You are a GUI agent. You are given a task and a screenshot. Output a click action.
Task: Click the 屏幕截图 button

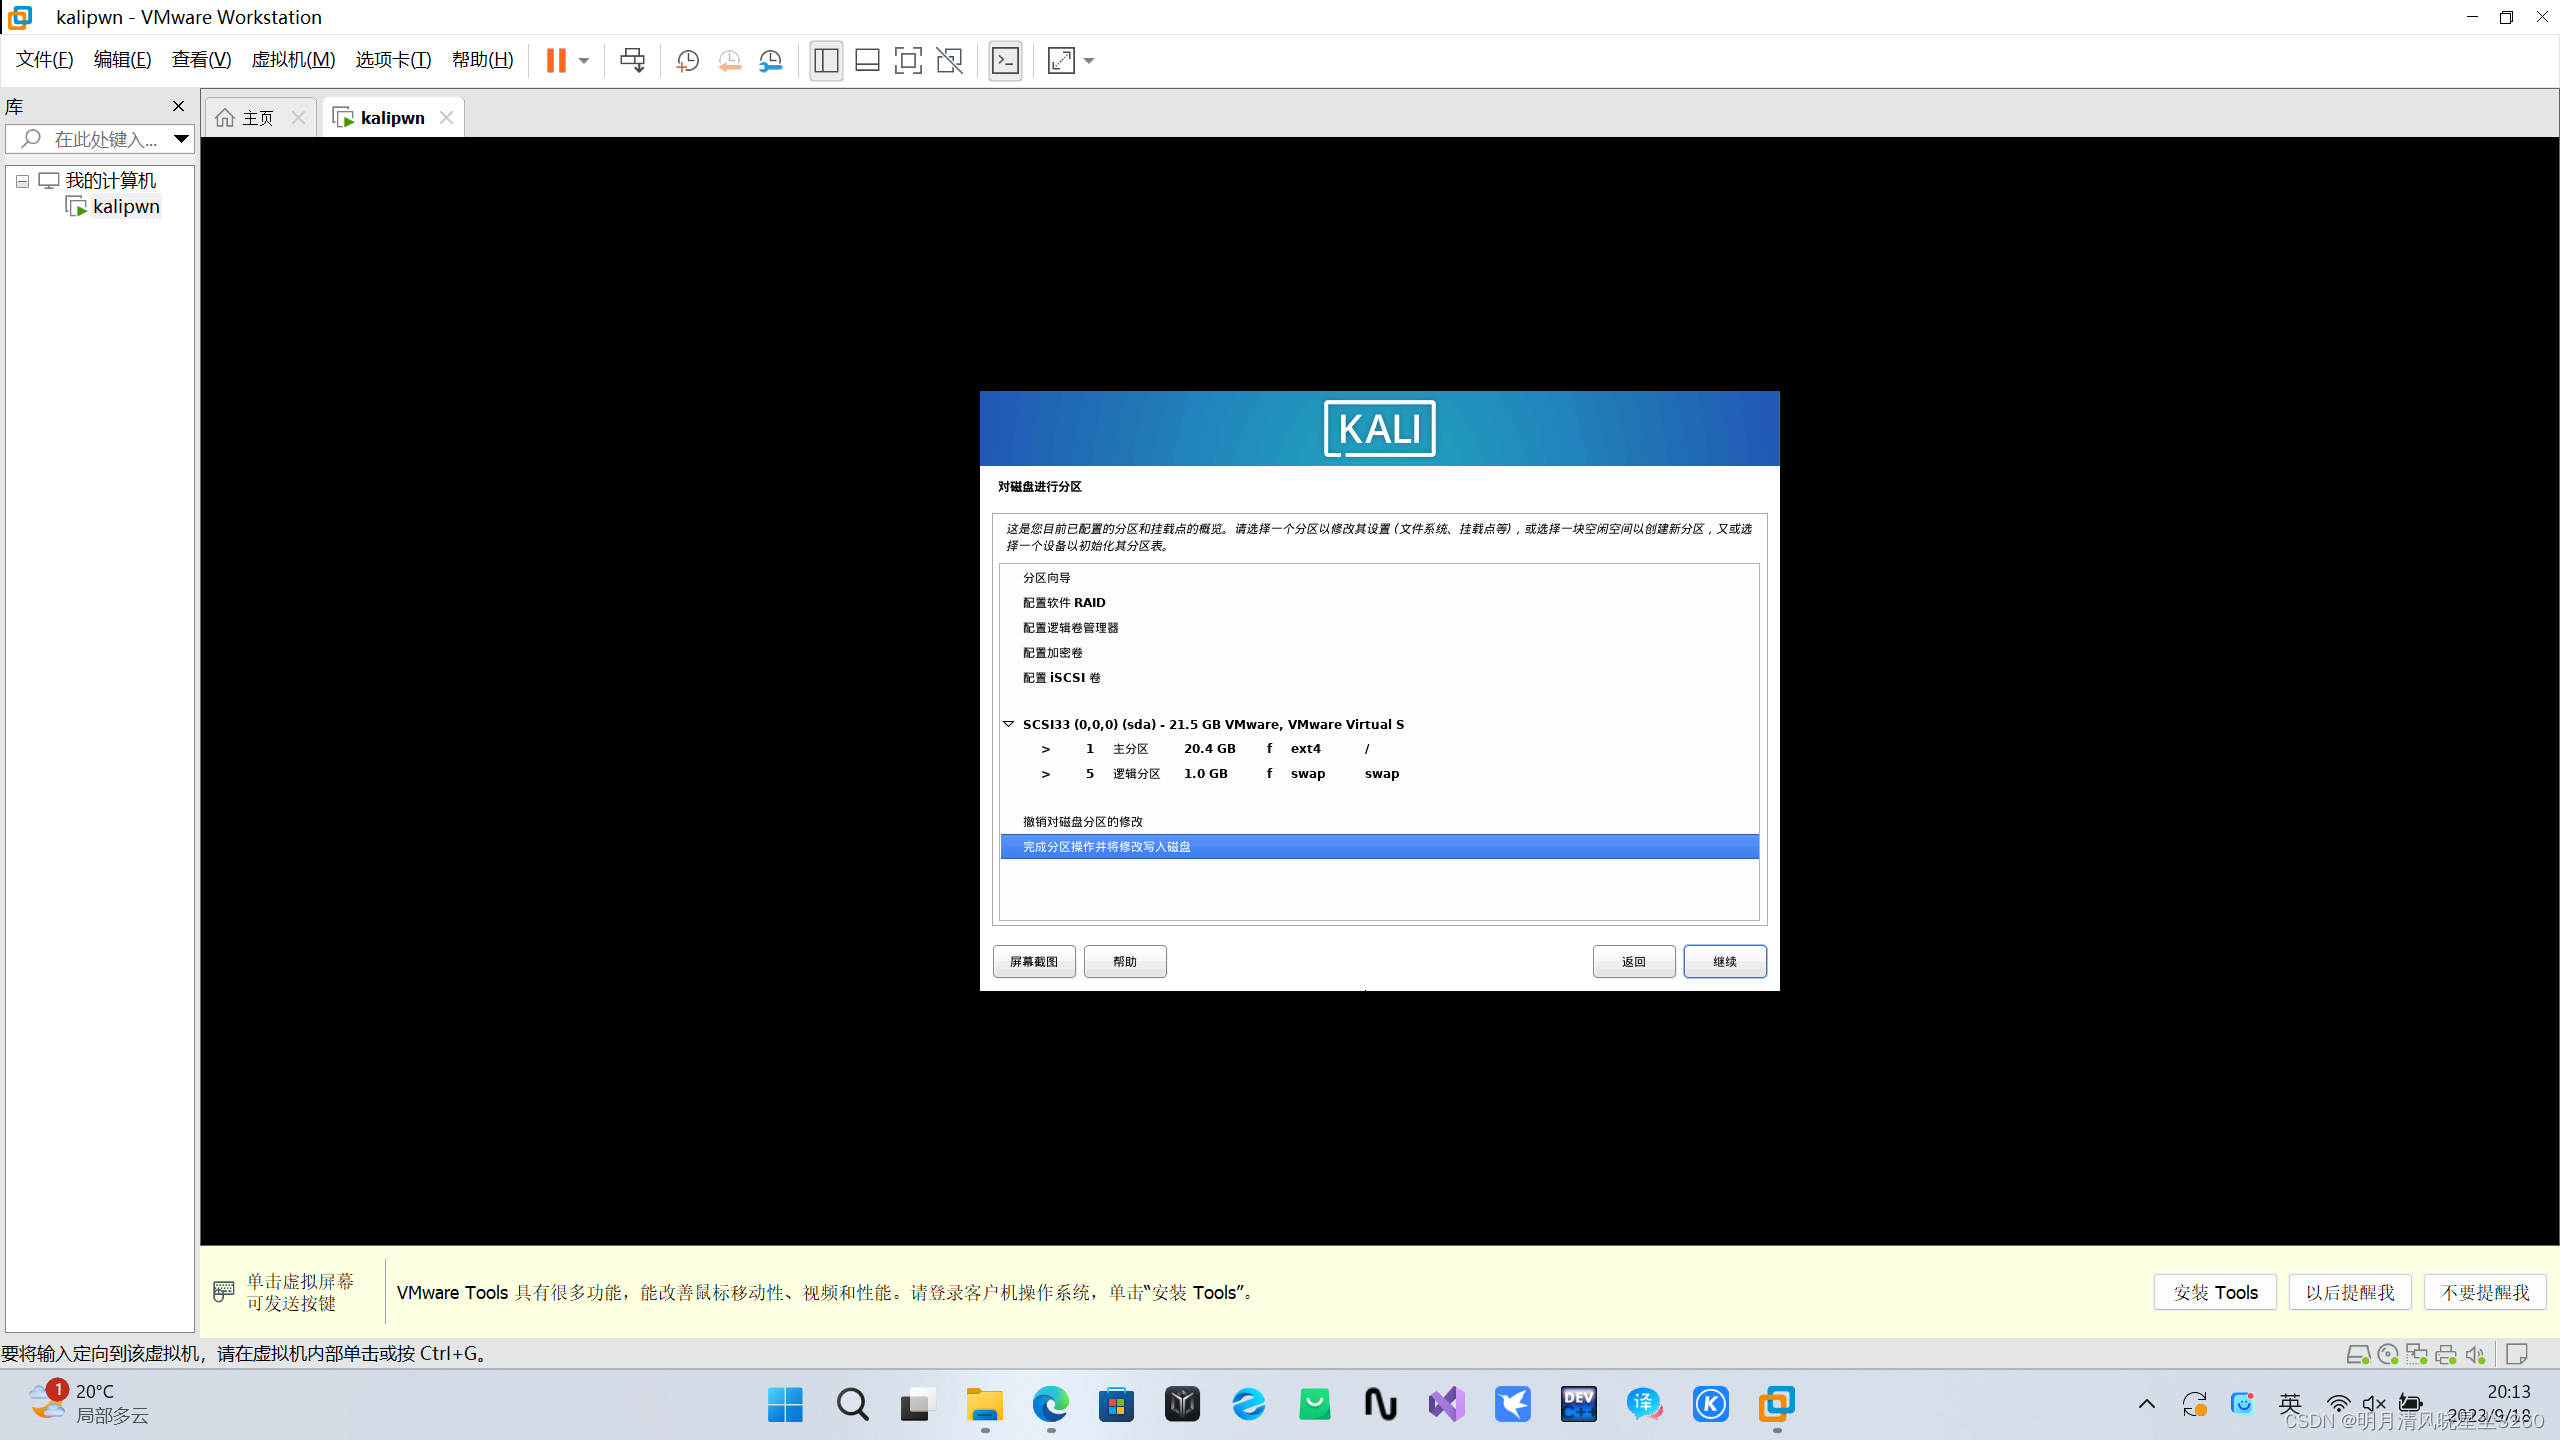click(x=1034, y=961)
